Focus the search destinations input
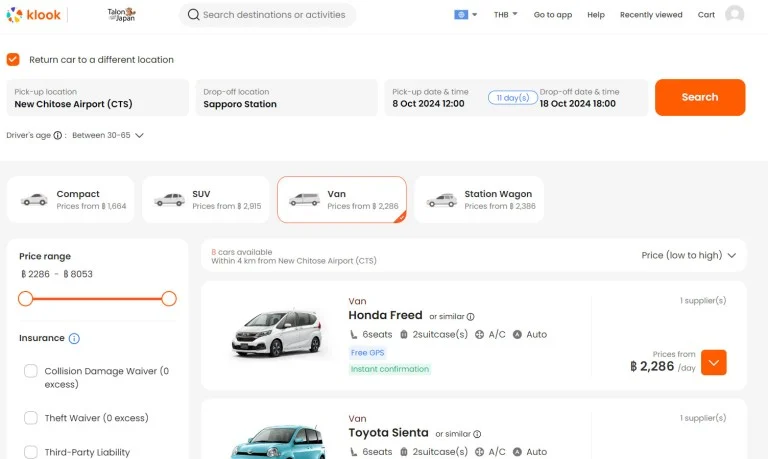 point(267,15)
